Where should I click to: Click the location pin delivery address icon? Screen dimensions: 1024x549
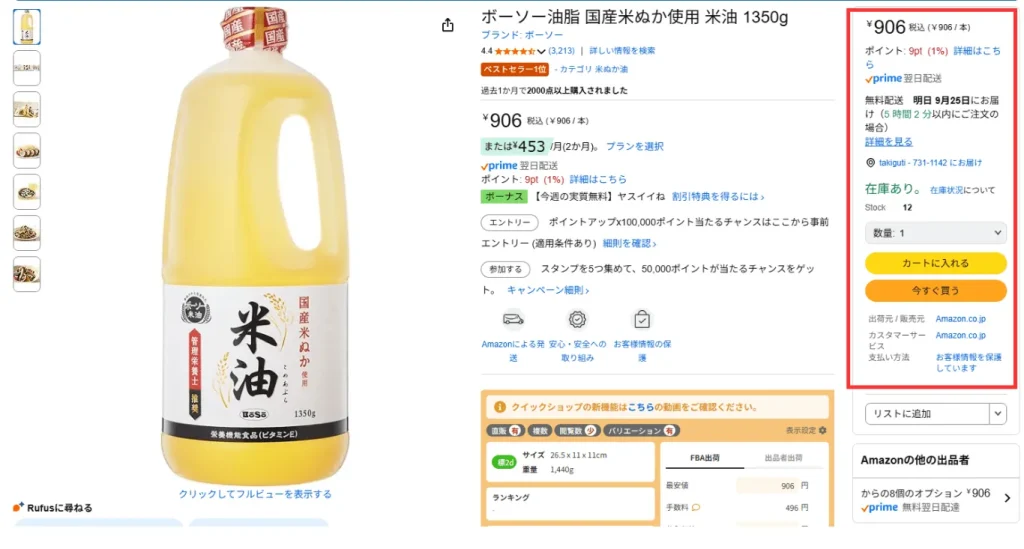pyautogui.click(x=870, y=162)
